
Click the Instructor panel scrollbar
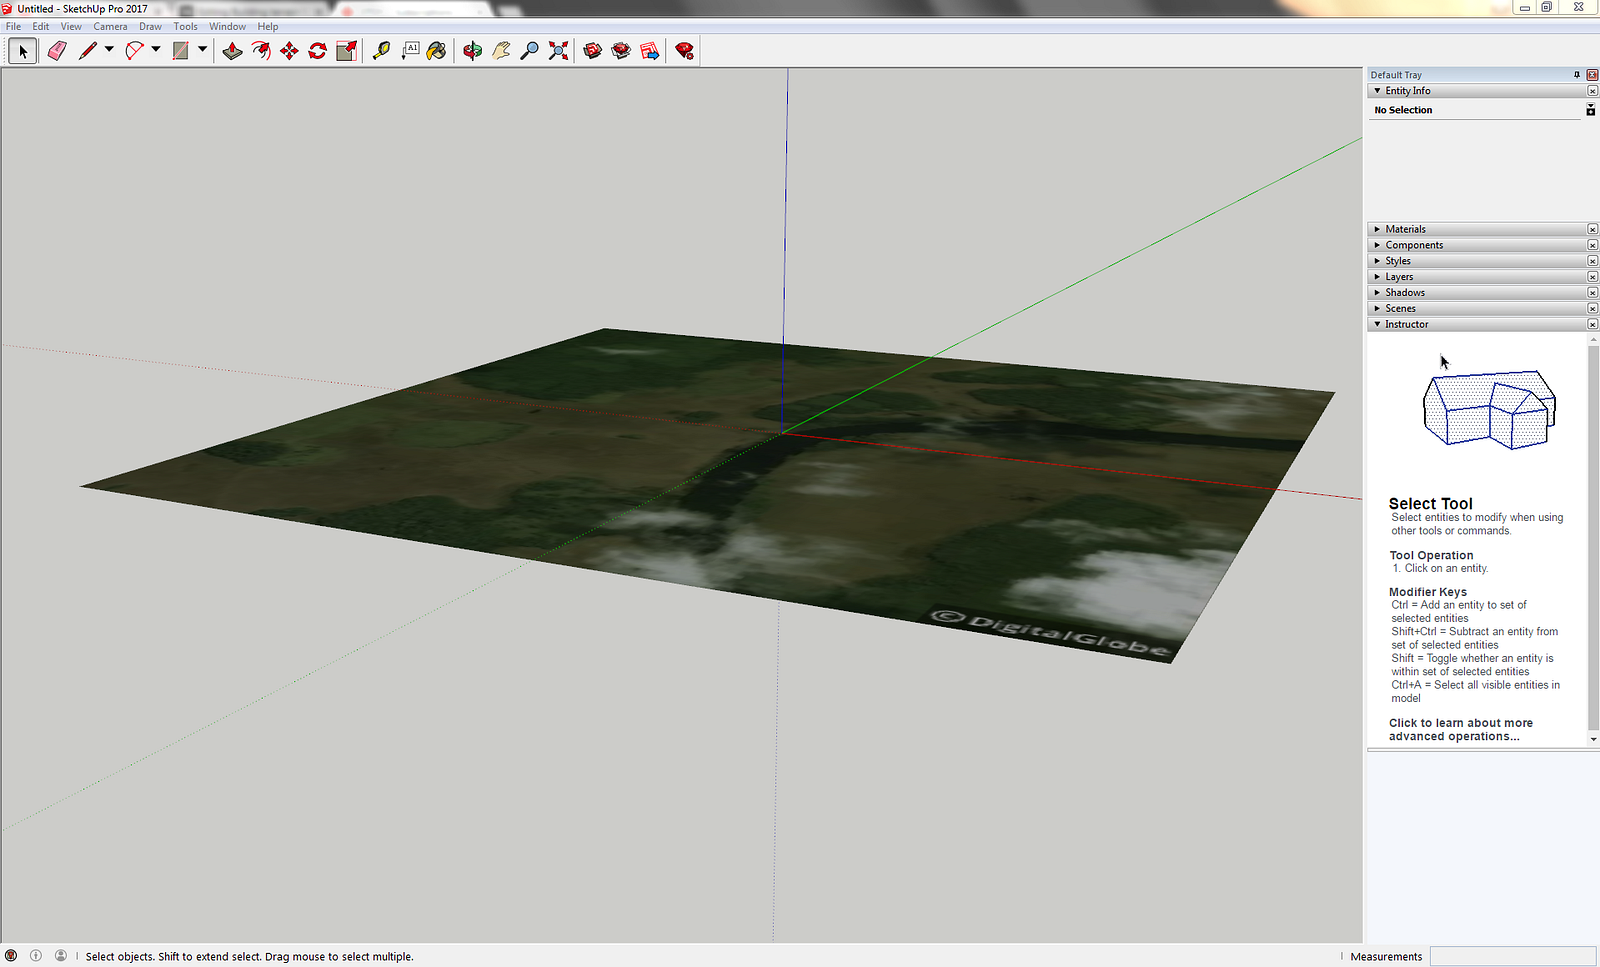(1593, 539)
